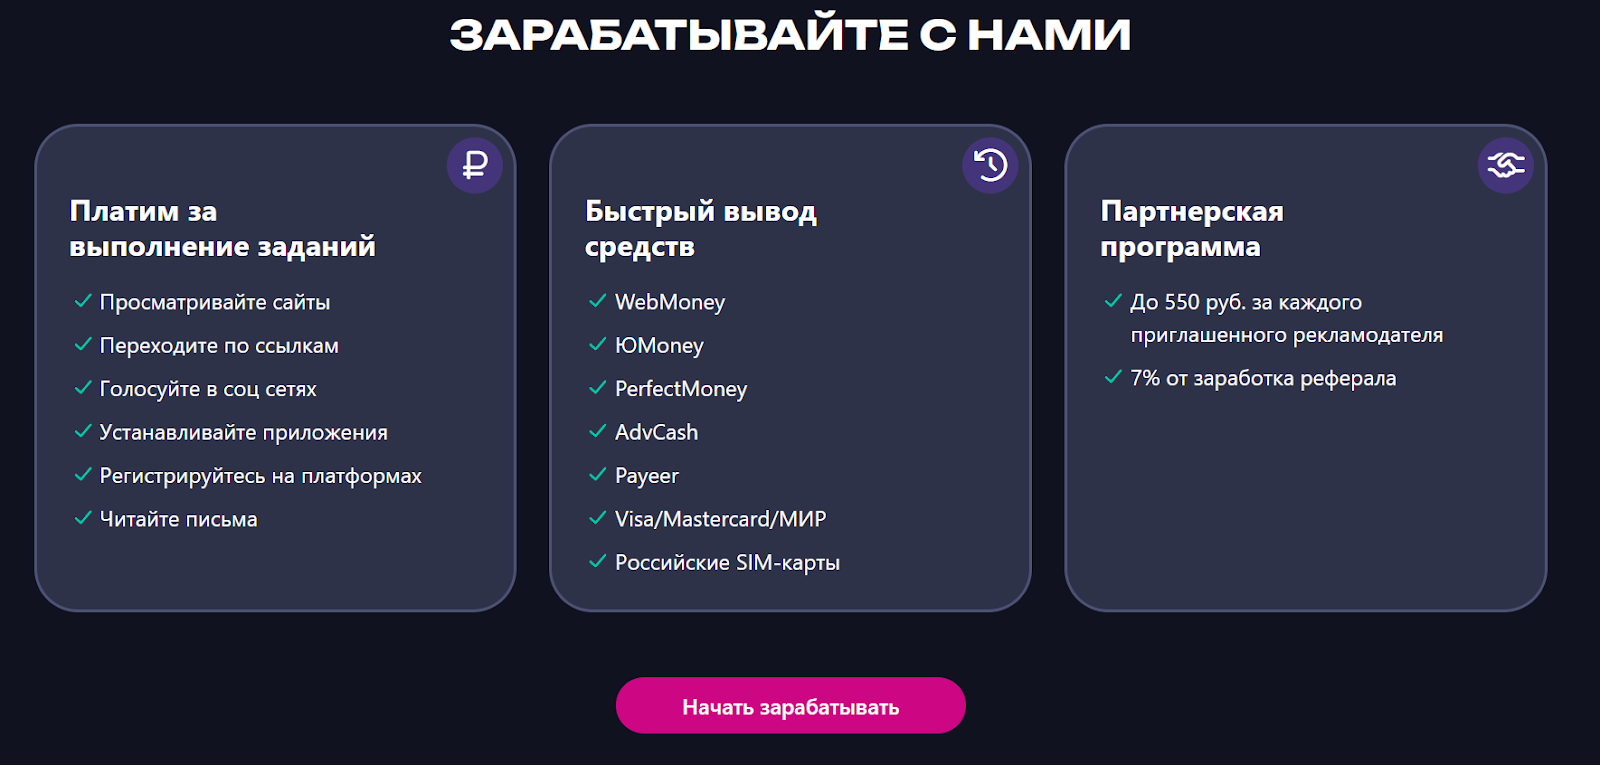This screenshot has width=1600, height=765.
Task: Click the ruble icon on the first card
Action: tap(475, 165)
